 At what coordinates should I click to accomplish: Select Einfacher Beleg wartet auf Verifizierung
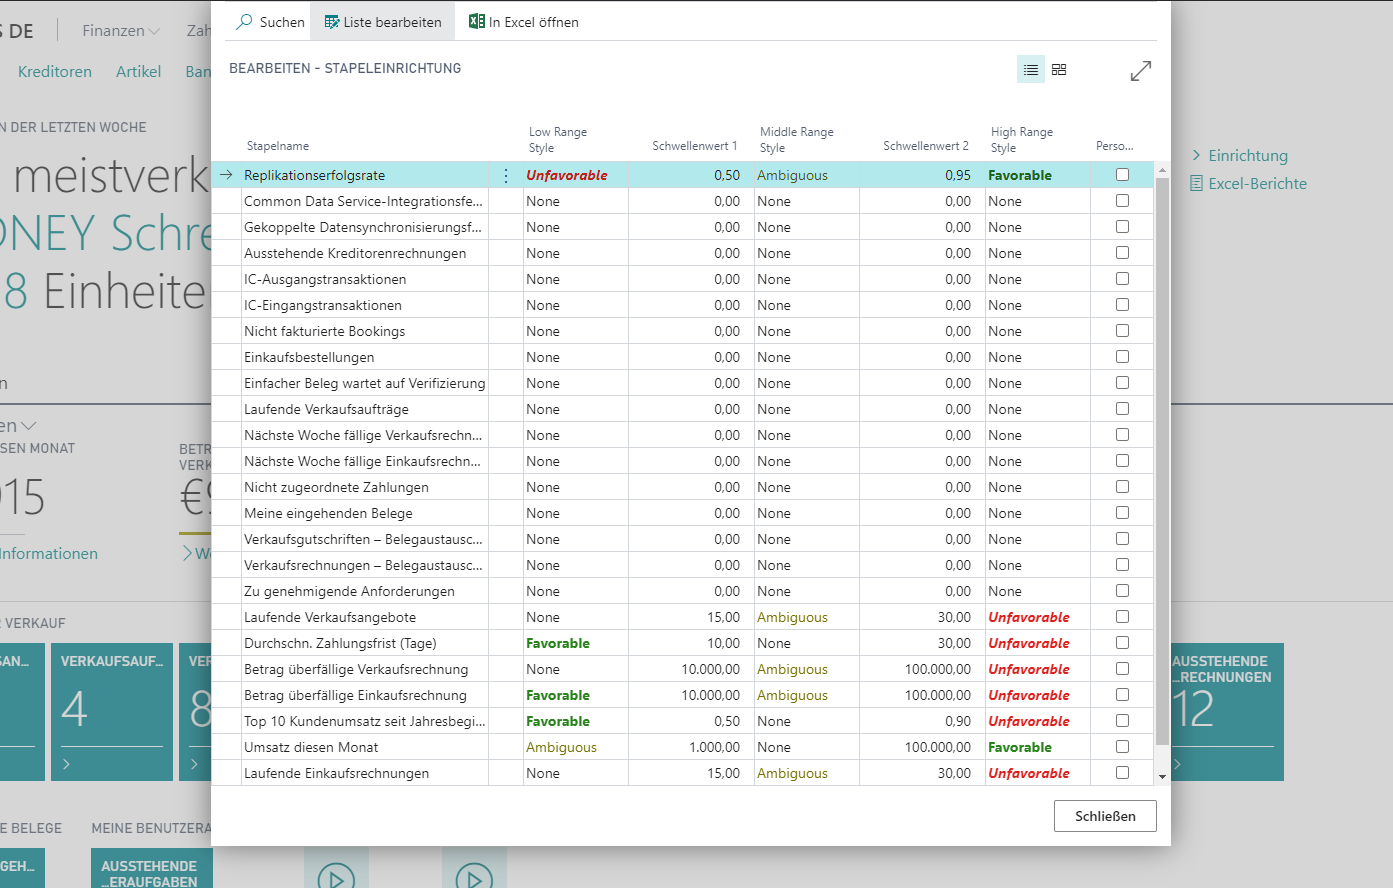tap(365, 383)
